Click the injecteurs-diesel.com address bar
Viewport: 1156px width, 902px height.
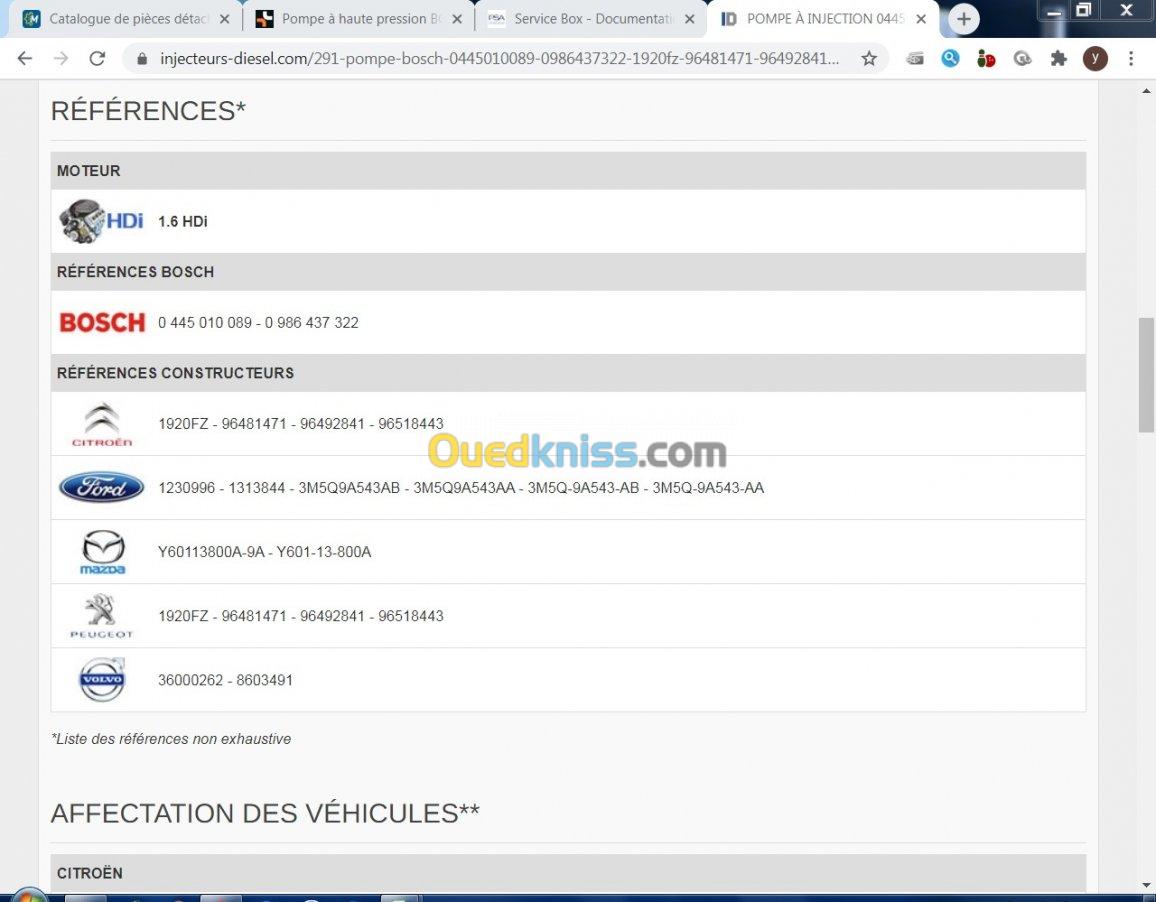499,58
